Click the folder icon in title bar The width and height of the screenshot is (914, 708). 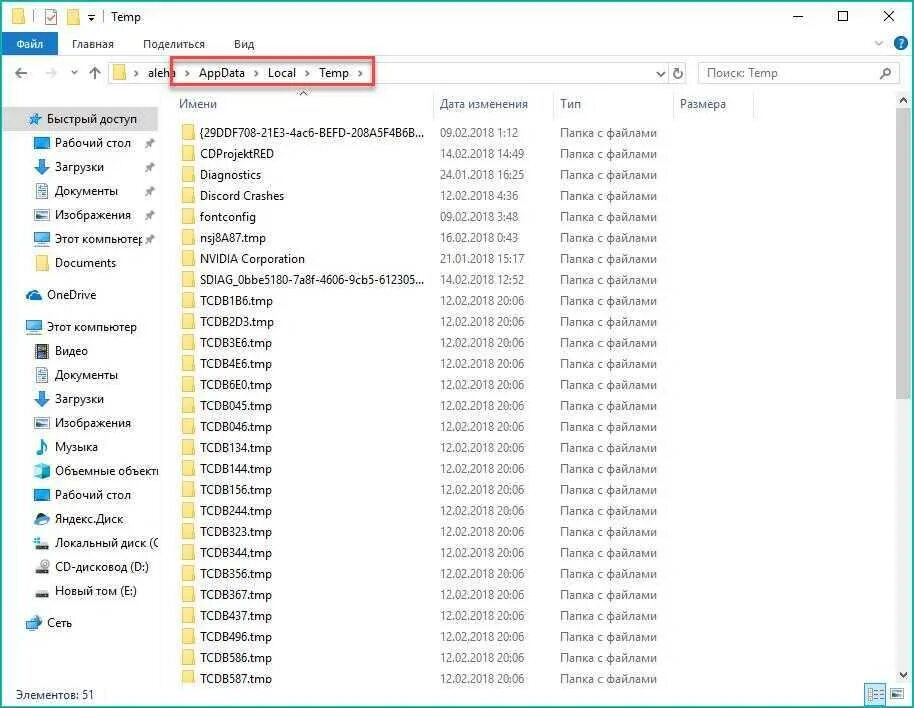[18, 17]
